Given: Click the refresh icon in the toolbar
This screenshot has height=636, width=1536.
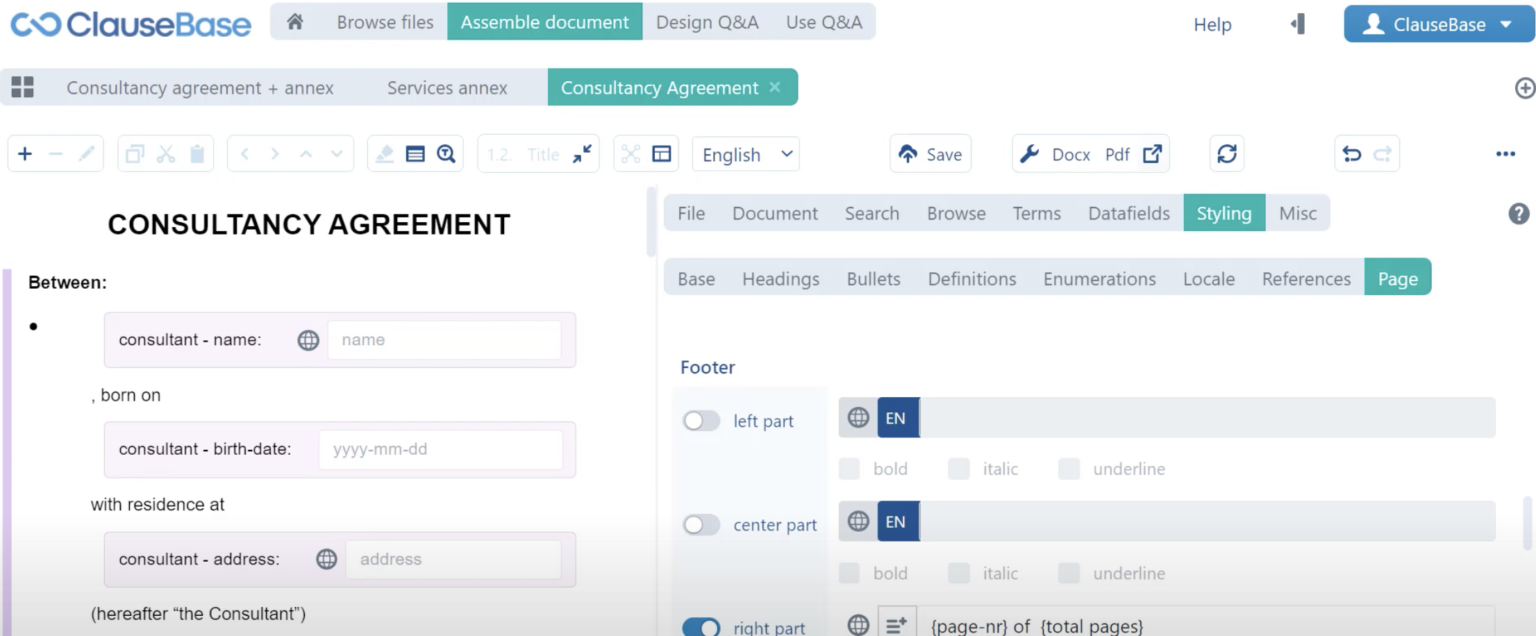Looking at the screenshot, I should (1227, 154).
